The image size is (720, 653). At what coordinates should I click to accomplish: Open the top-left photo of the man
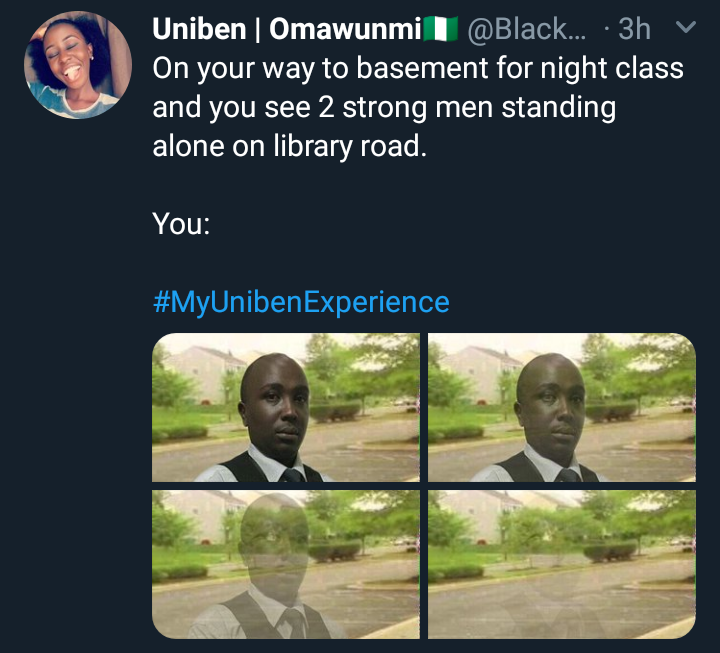(x=286, y=408)
